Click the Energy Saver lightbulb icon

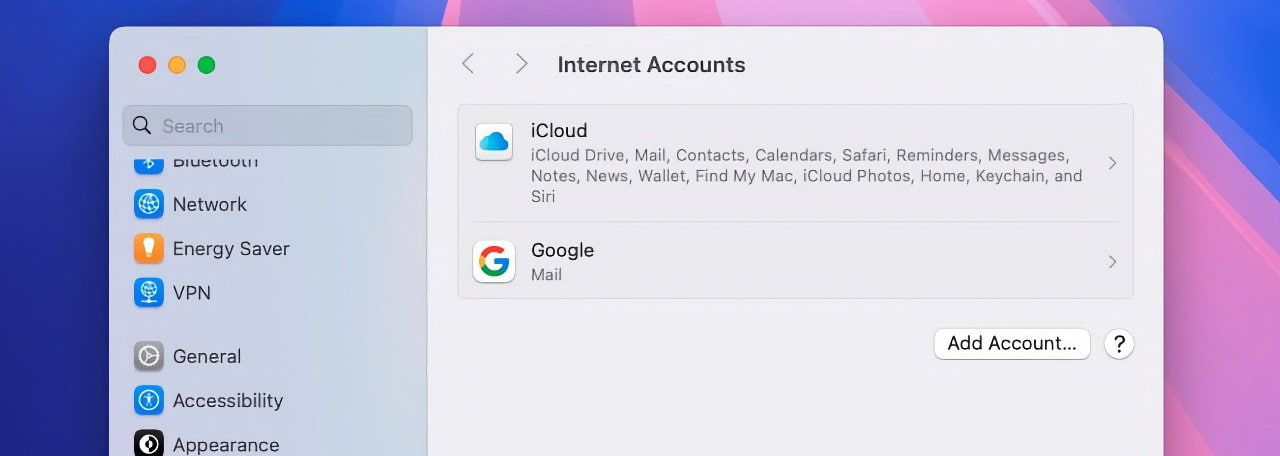tap(149, 248)
